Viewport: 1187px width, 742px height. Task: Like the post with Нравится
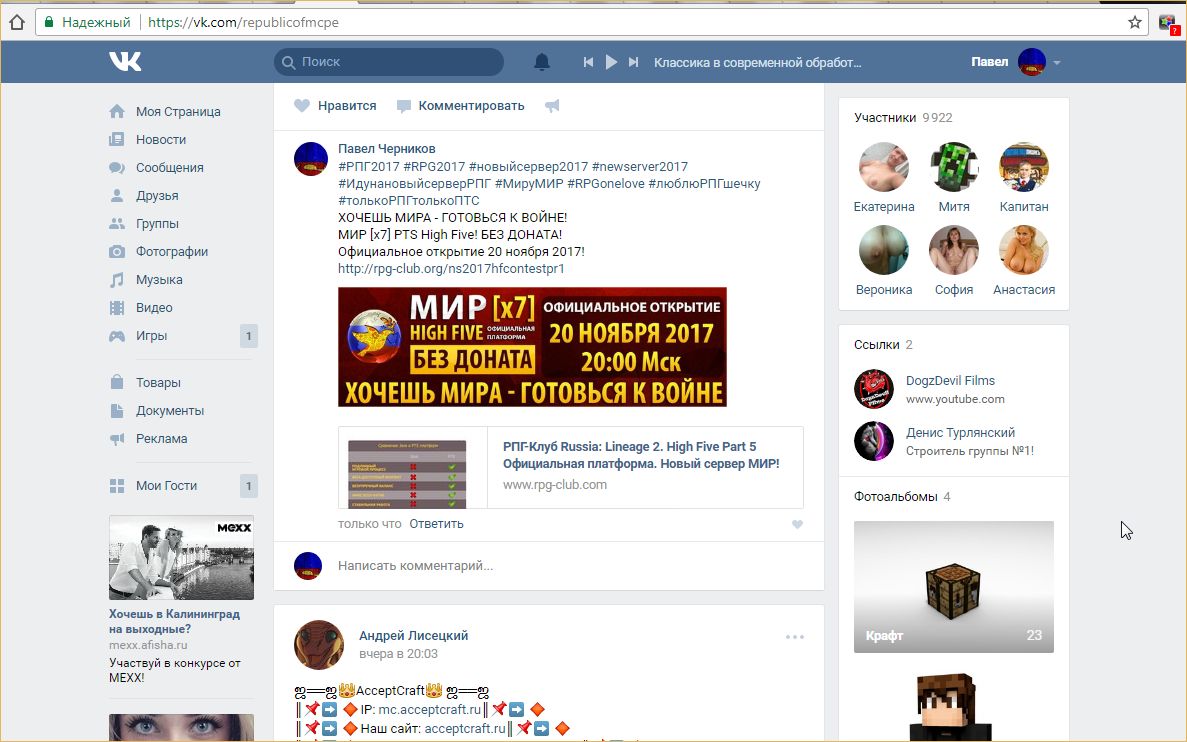point(335,106)
